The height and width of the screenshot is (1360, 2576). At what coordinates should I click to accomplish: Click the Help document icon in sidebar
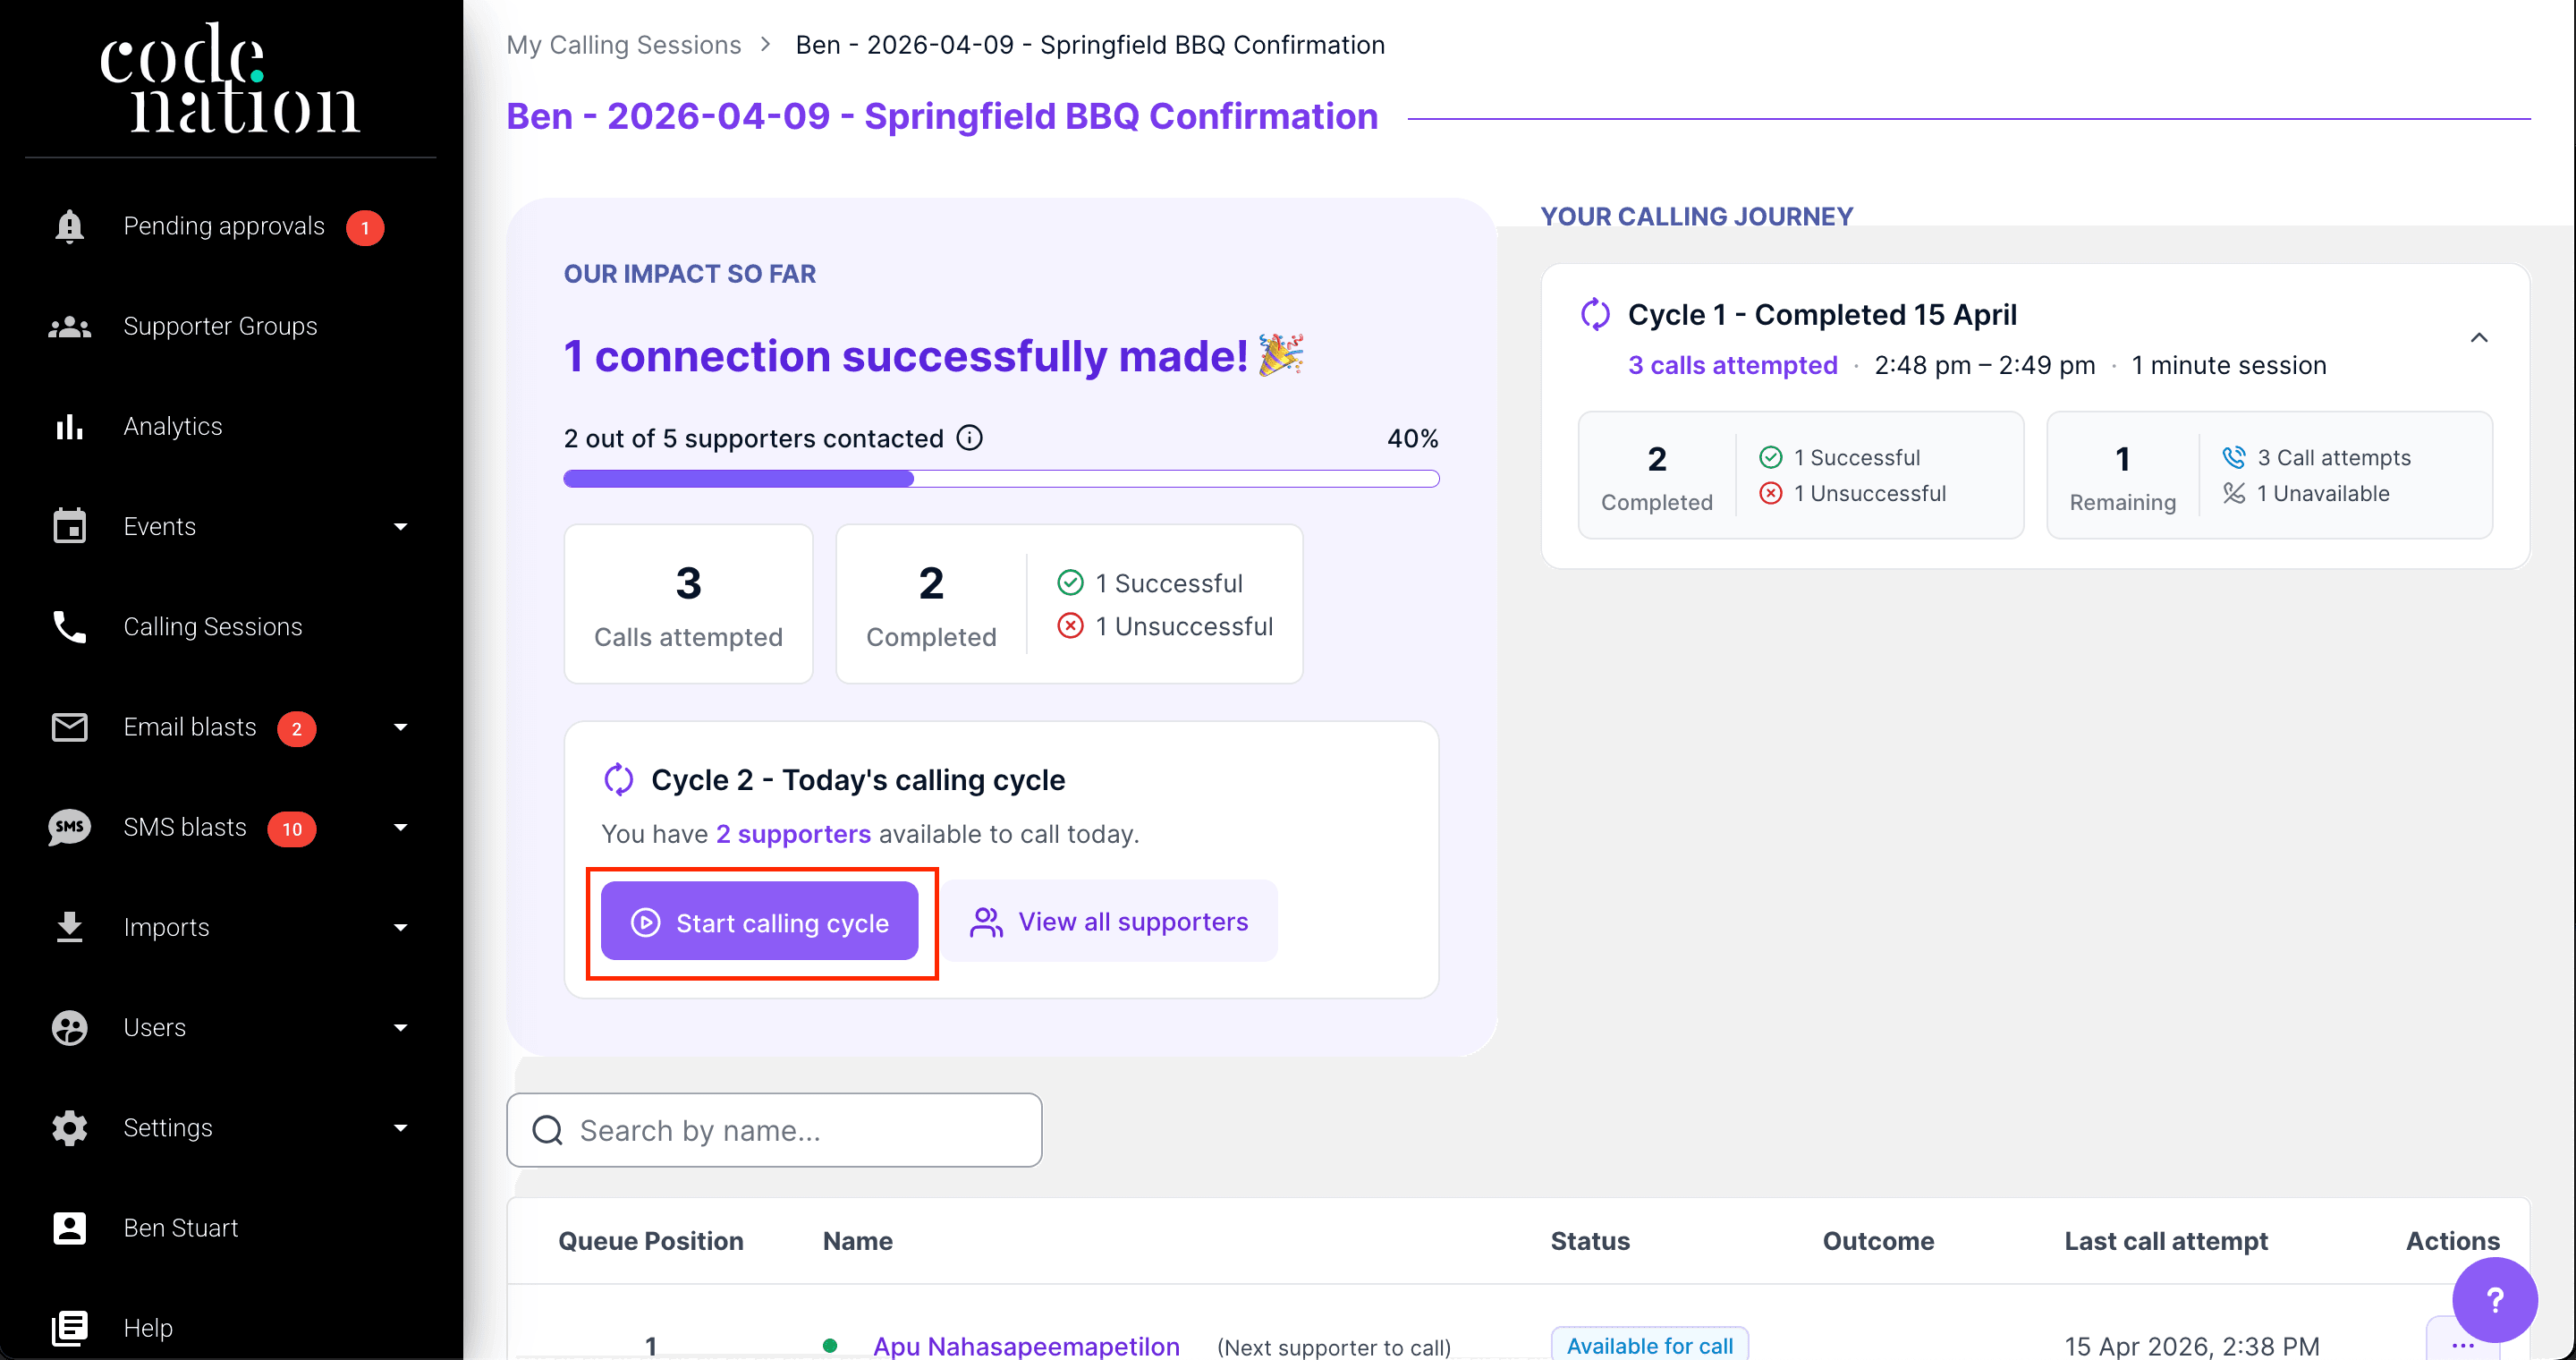pyautogui.click(x=69, y=1328)
